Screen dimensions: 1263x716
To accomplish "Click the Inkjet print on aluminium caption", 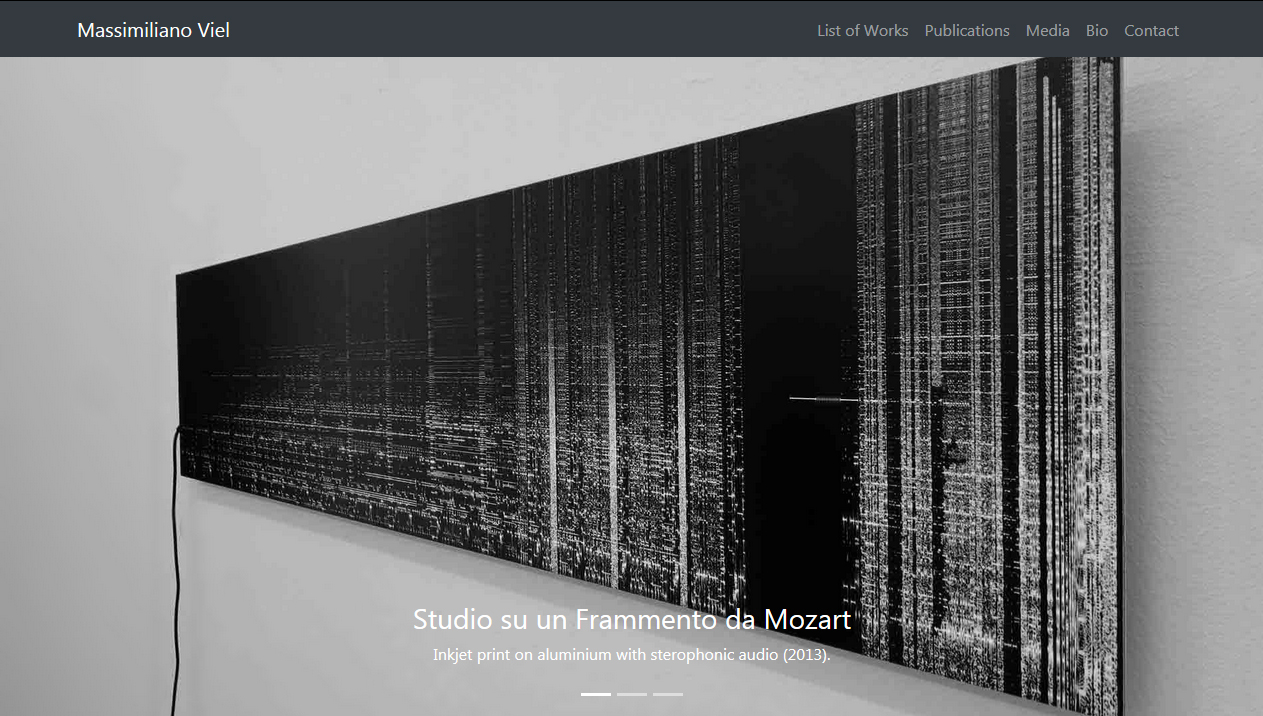I will pos(632,655).
